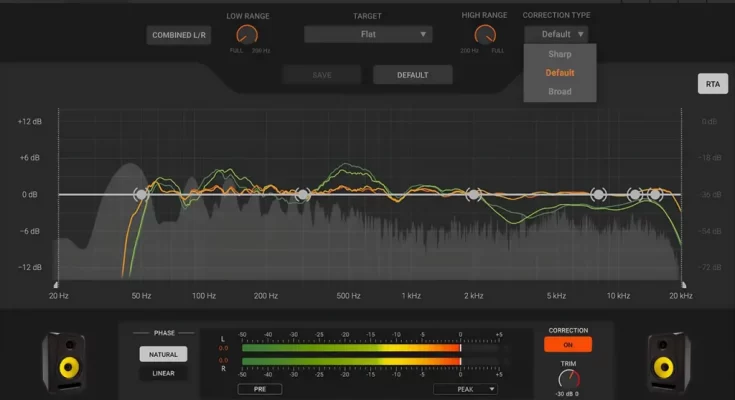Open the Target curve dropdown
This screenshot has width=735, height=400.
click(368, 34)
